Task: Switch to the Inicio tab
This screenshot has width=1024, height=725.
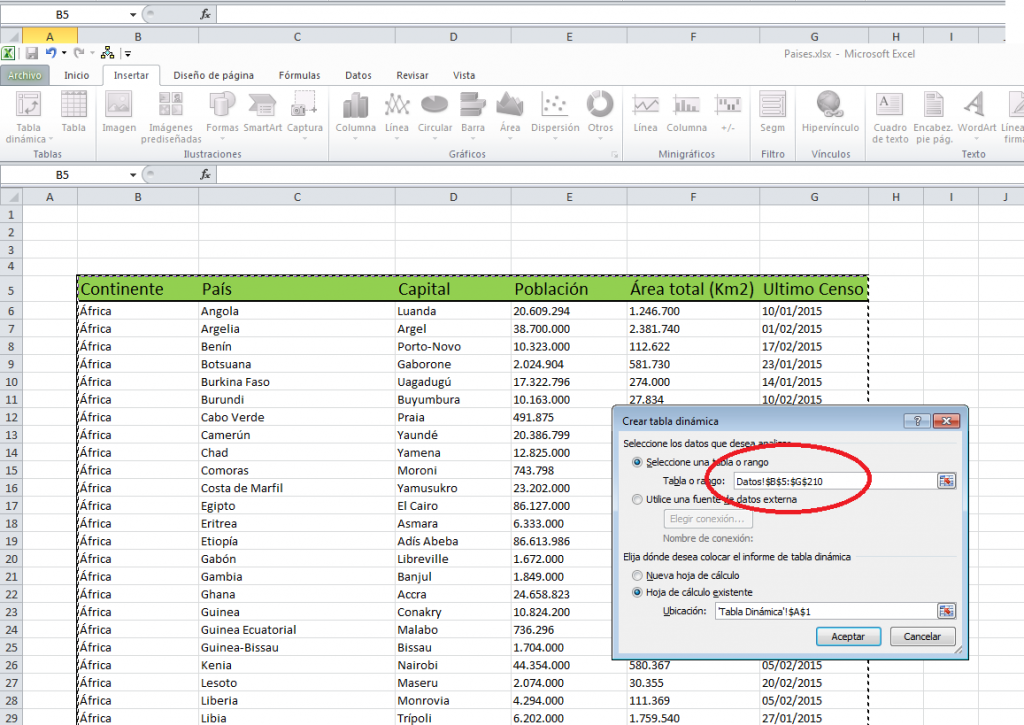Action: tap(76, 76)
